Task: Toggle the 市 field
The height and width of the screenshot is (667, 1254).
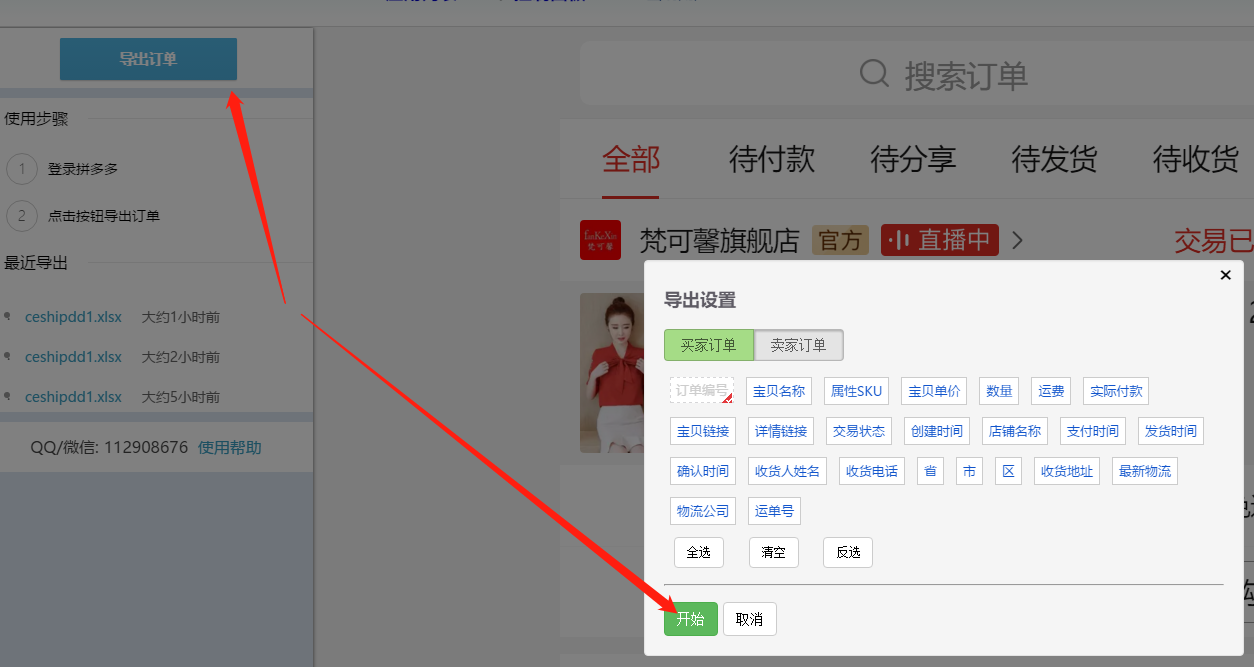Action: coord(970,471)
